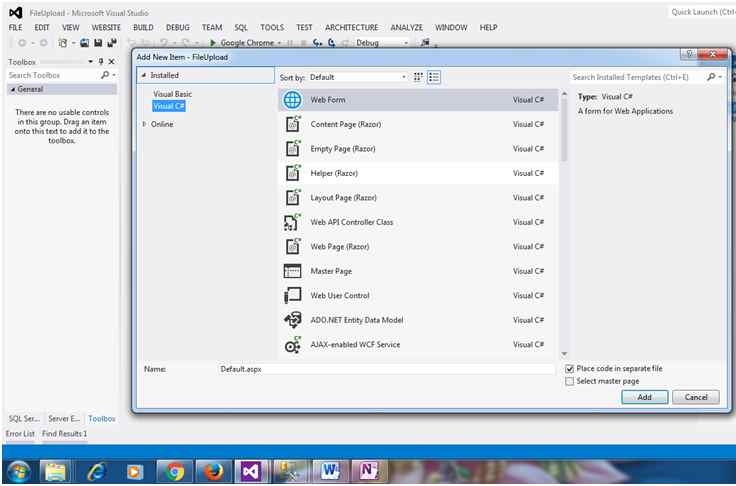
Task: Click the dialog Help question mark button
Action: click(x=689, y=54)
